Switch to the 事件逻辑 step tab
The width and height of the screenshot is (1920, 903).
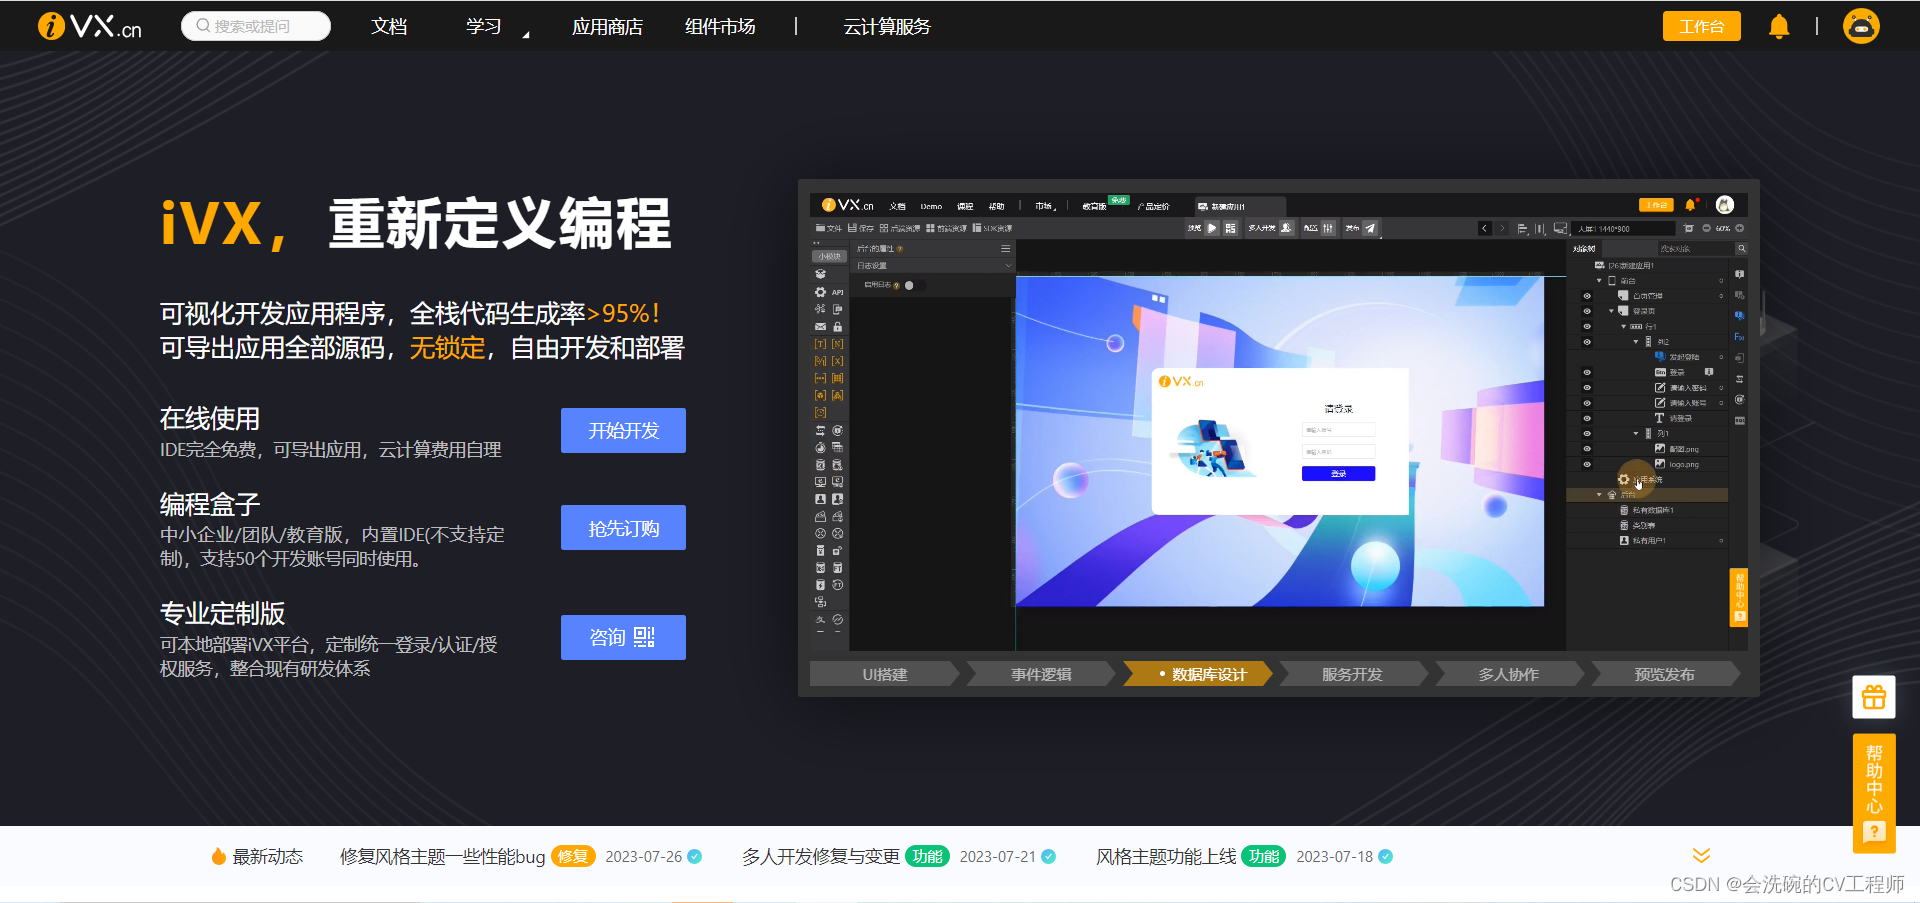tap(1041, 674)
